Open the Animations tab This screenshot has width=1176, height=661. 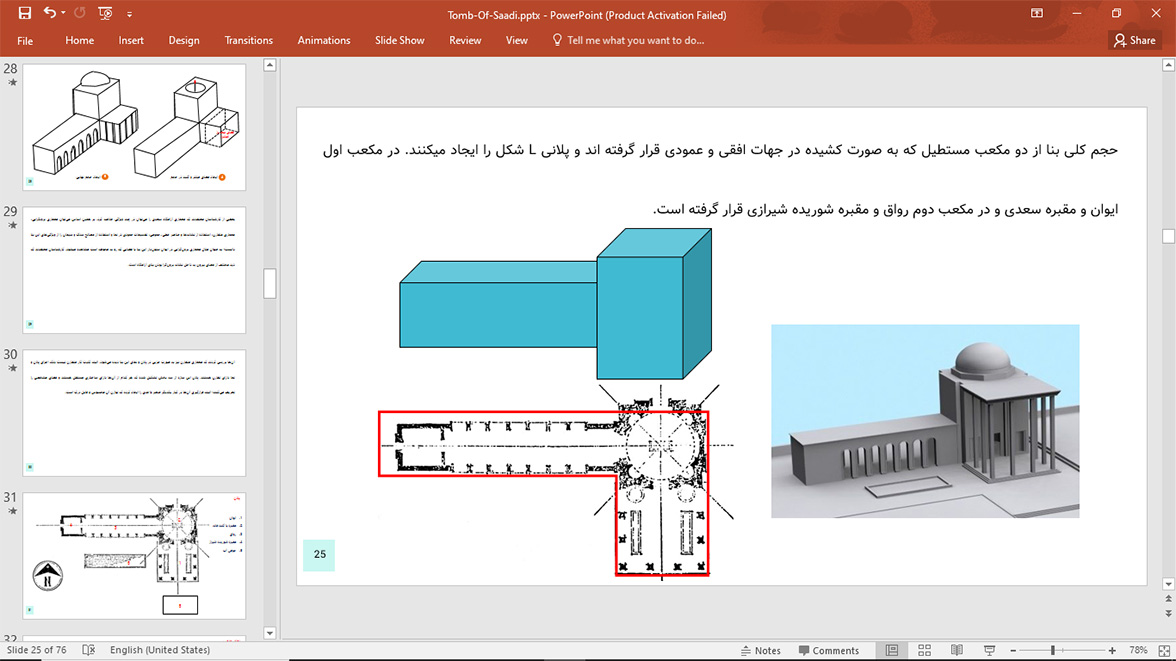pos(324,41)
